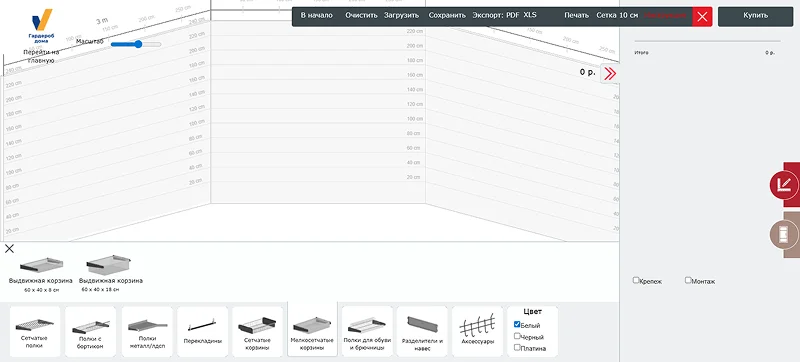Follow the Перейти на главную link
The width and height of the screenshot is (800, 362).
pyautogui.click(x=41, y=57)
